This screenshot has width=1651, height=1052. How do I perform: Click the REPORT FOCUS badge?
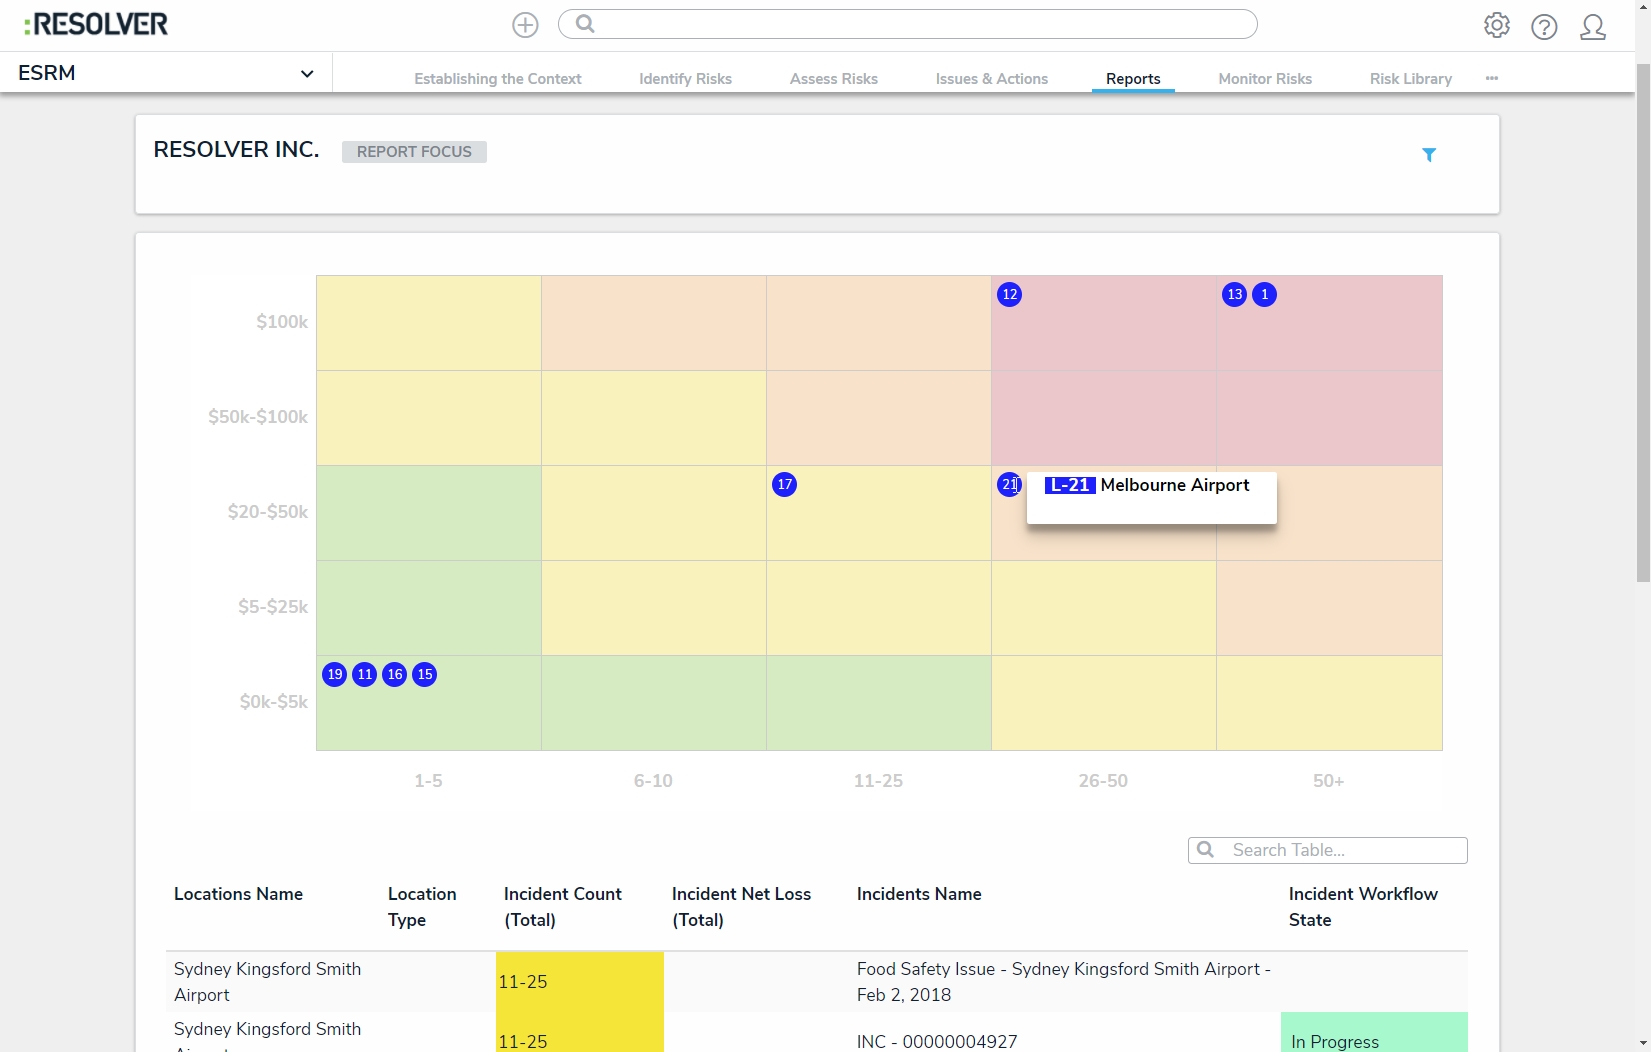(x=414, y=152)
